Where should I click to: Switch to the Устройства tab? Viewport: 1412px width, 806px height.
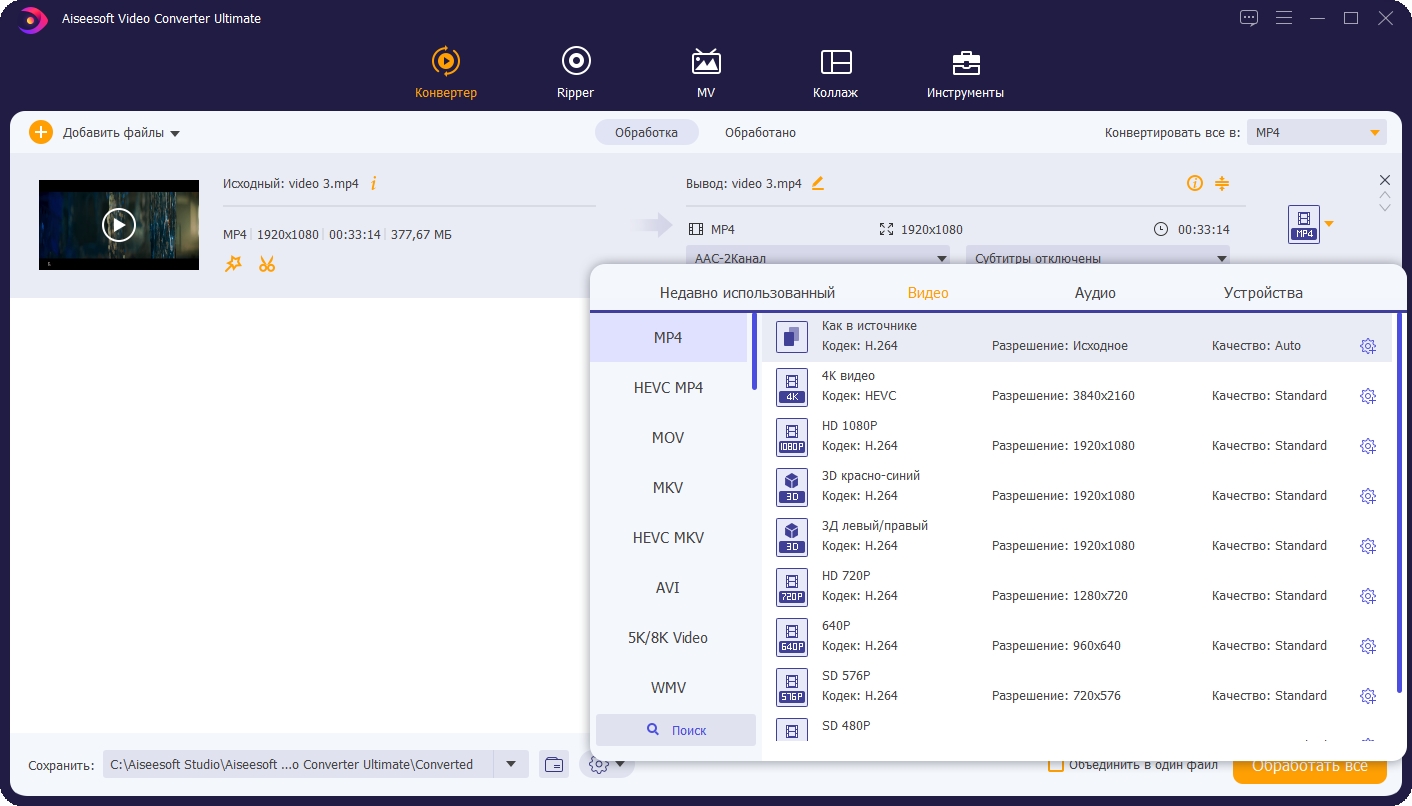[1263, 293]
